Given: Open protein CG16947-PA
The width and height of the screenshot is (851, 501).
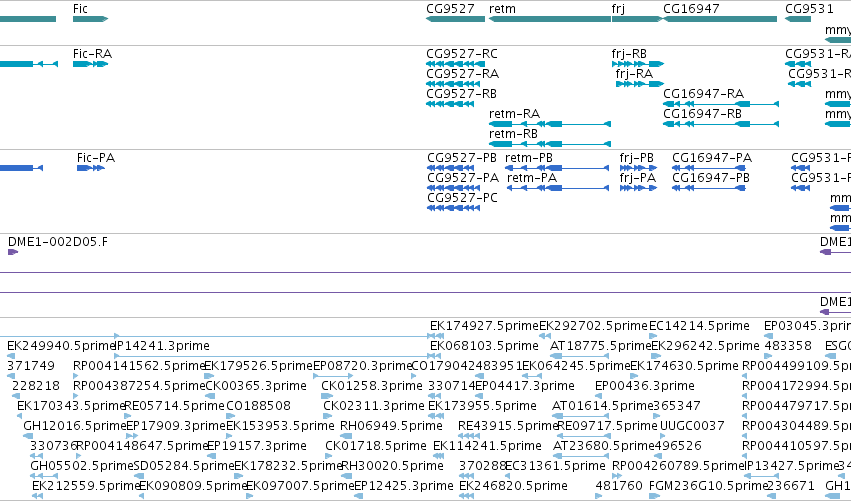Looking at the screenshot, I should 712,158.
